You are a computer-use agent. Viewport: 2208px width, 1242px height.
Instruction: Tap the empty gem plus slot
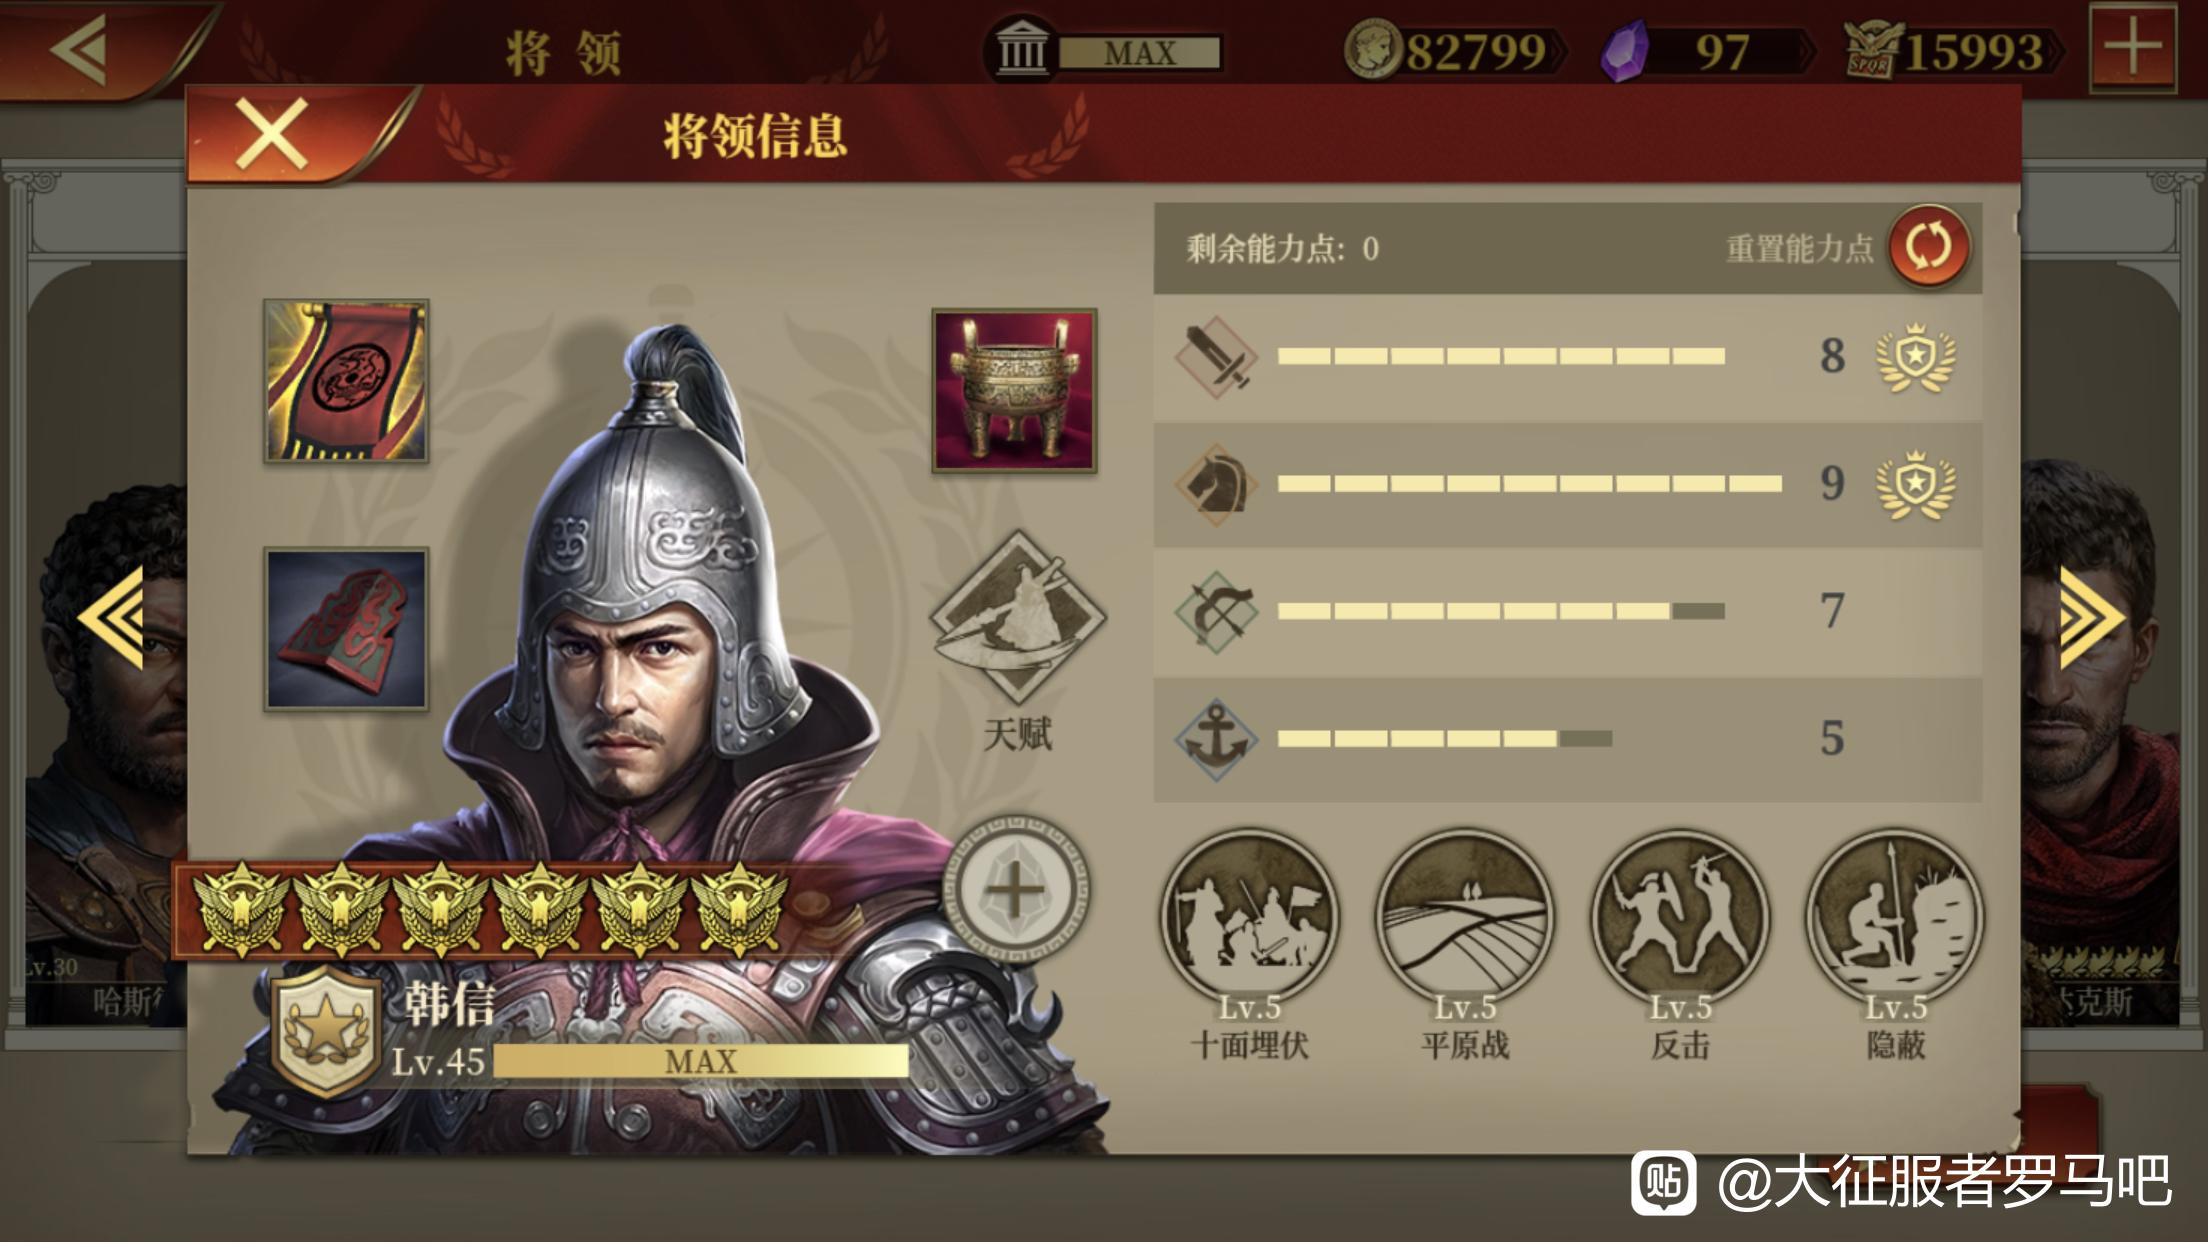click(1016, 888)
